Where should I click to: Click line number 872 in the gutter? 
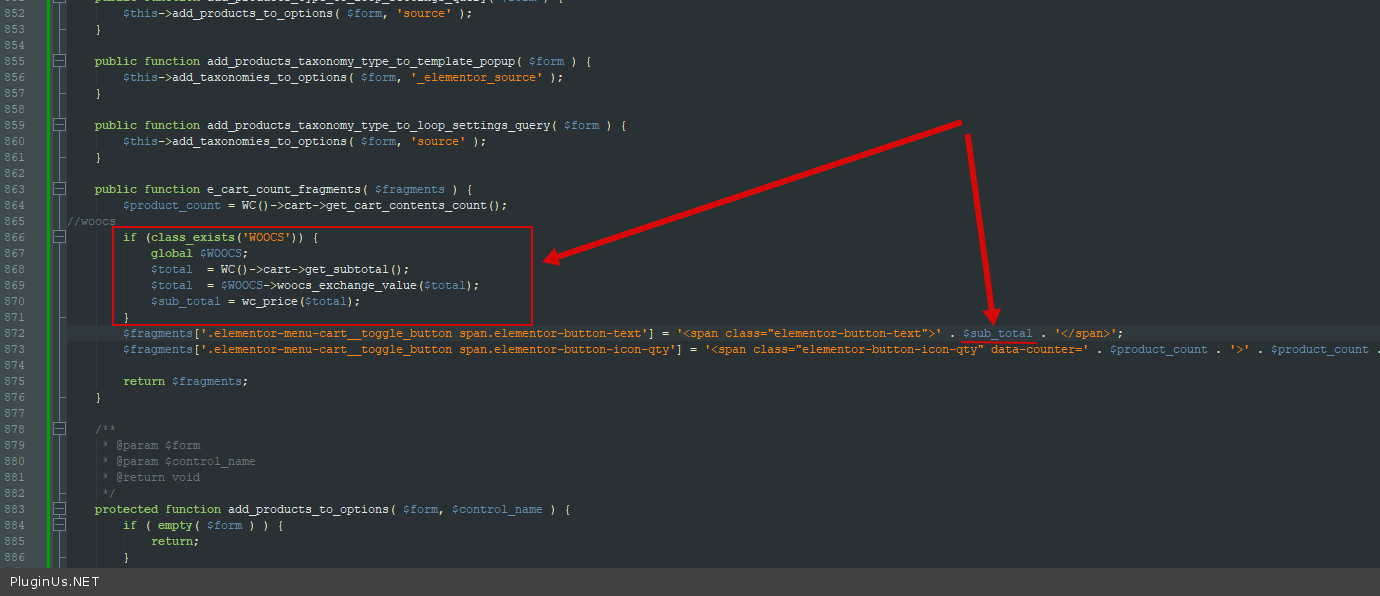click(x=14, y=333)
